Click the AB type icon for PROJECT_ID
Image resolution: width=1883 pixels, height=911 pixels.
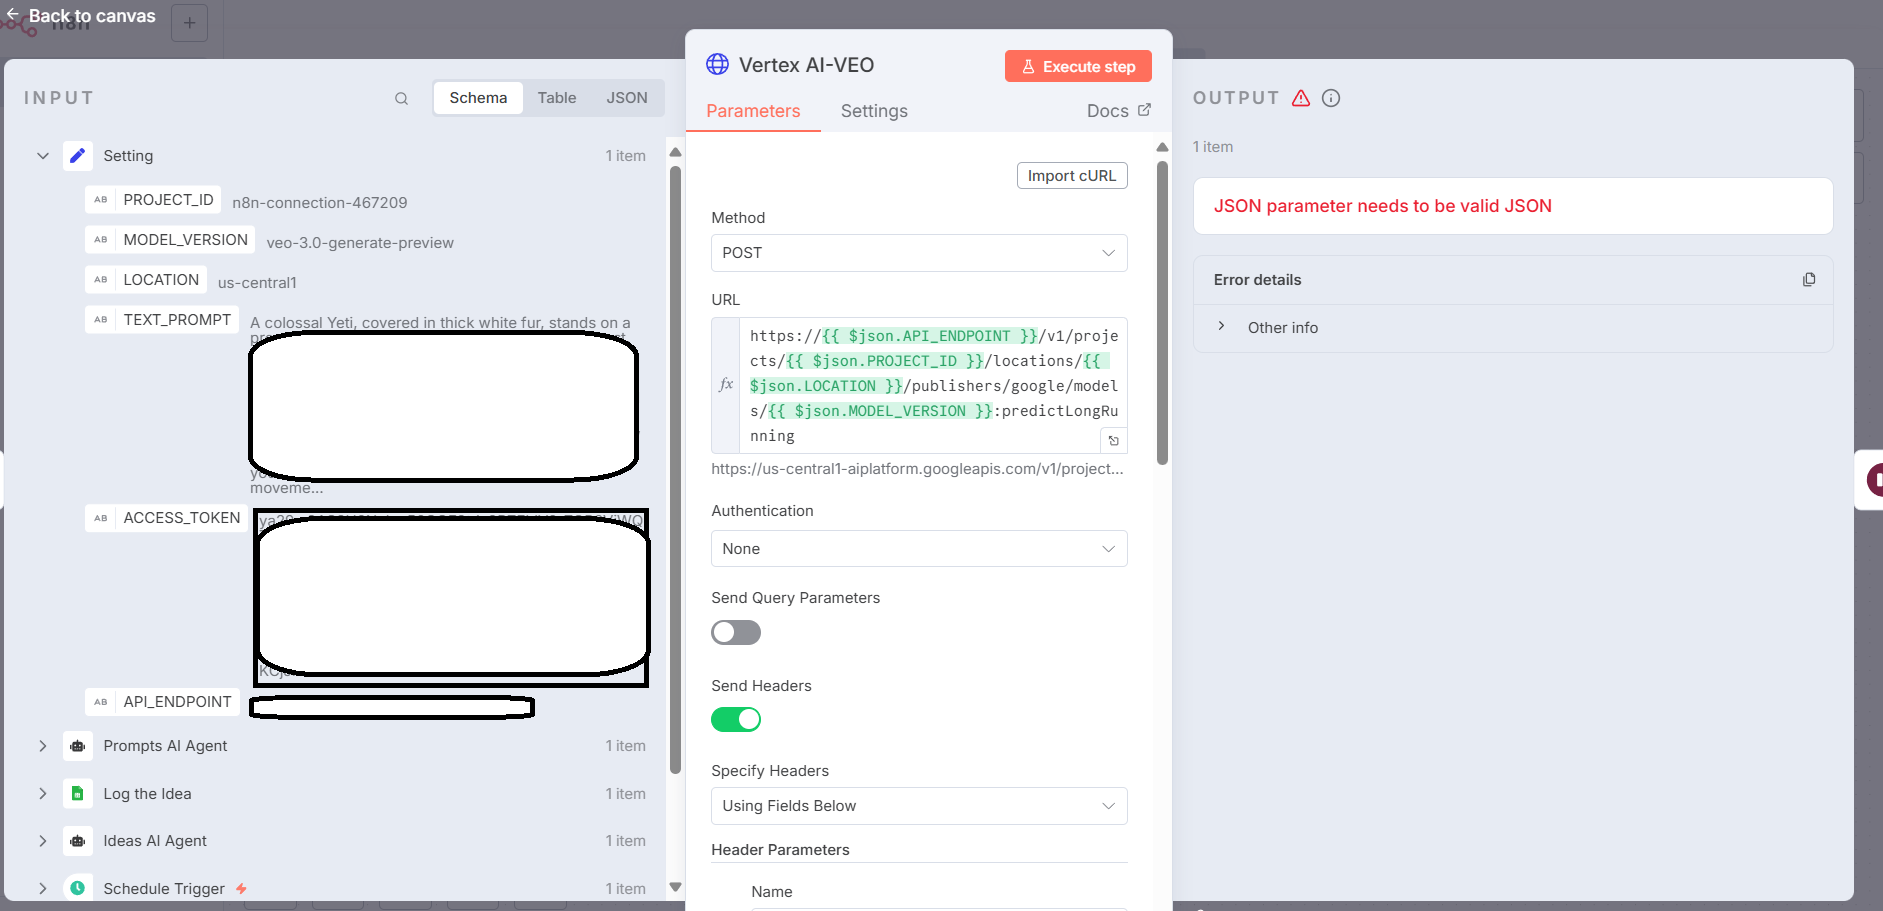coord(101,200)
